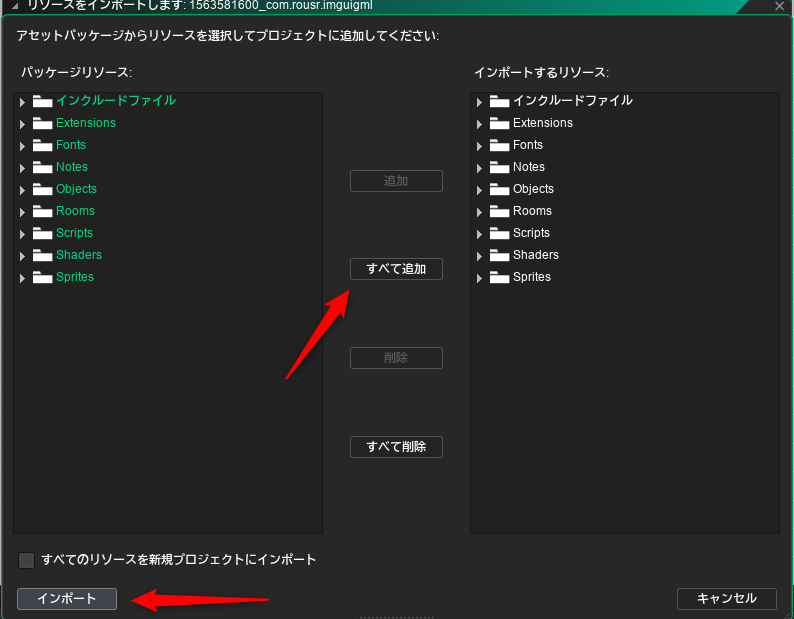794x619 pixels.
Task: Expand Extensions in package resources
Action: (x=22, y=124)
